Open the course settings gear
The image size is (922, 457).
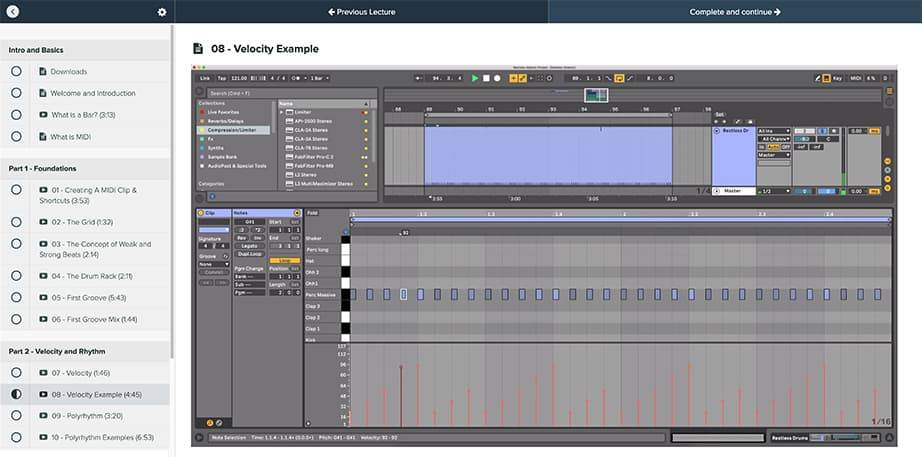(x=162, y=12)
